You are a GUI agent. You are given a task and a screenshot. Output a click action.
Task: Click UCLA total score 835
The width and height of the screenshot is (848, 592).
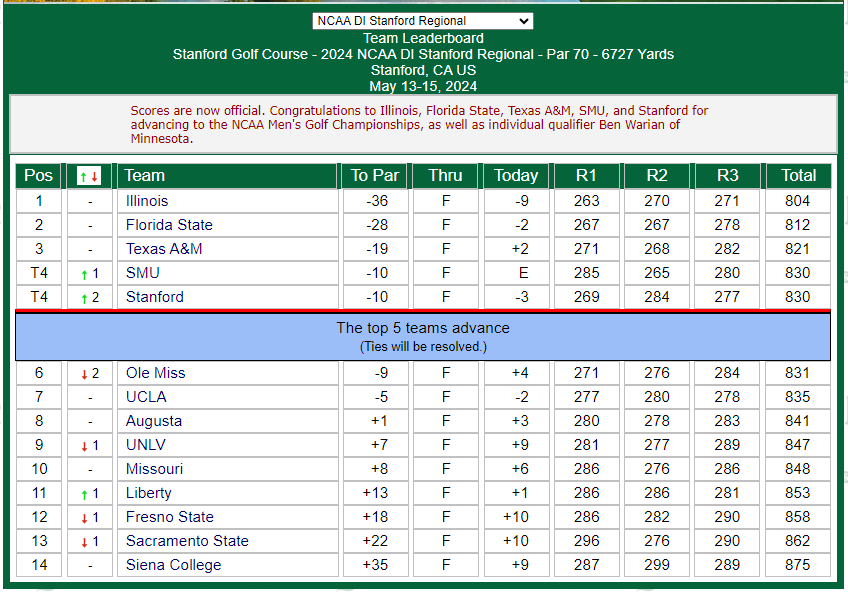click(x=798, y=397)
